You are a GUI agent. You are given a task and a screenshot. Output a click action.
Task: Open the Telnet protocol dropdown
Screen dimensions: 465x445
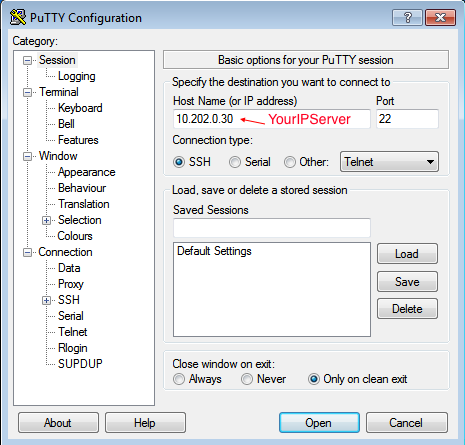pyautogui.click(x=389, y=162)
